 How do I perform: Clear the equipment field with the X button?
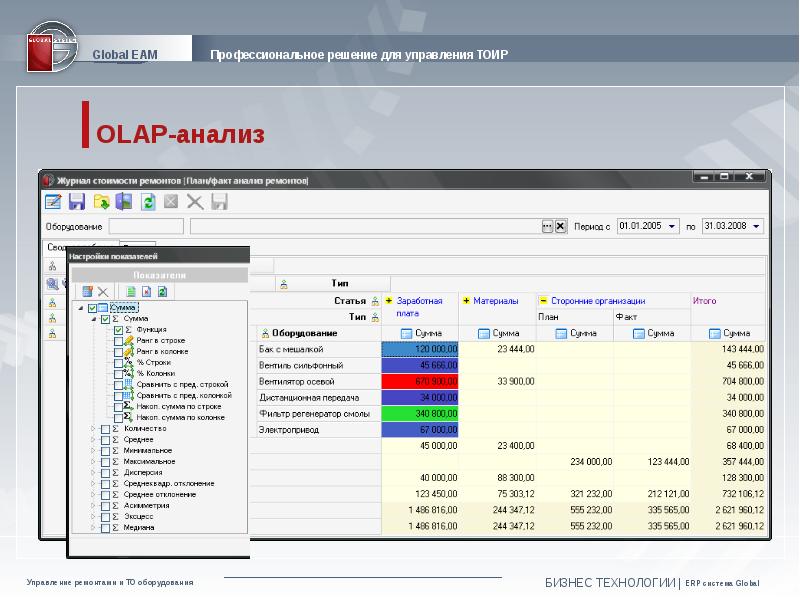[x=560, y=227]
